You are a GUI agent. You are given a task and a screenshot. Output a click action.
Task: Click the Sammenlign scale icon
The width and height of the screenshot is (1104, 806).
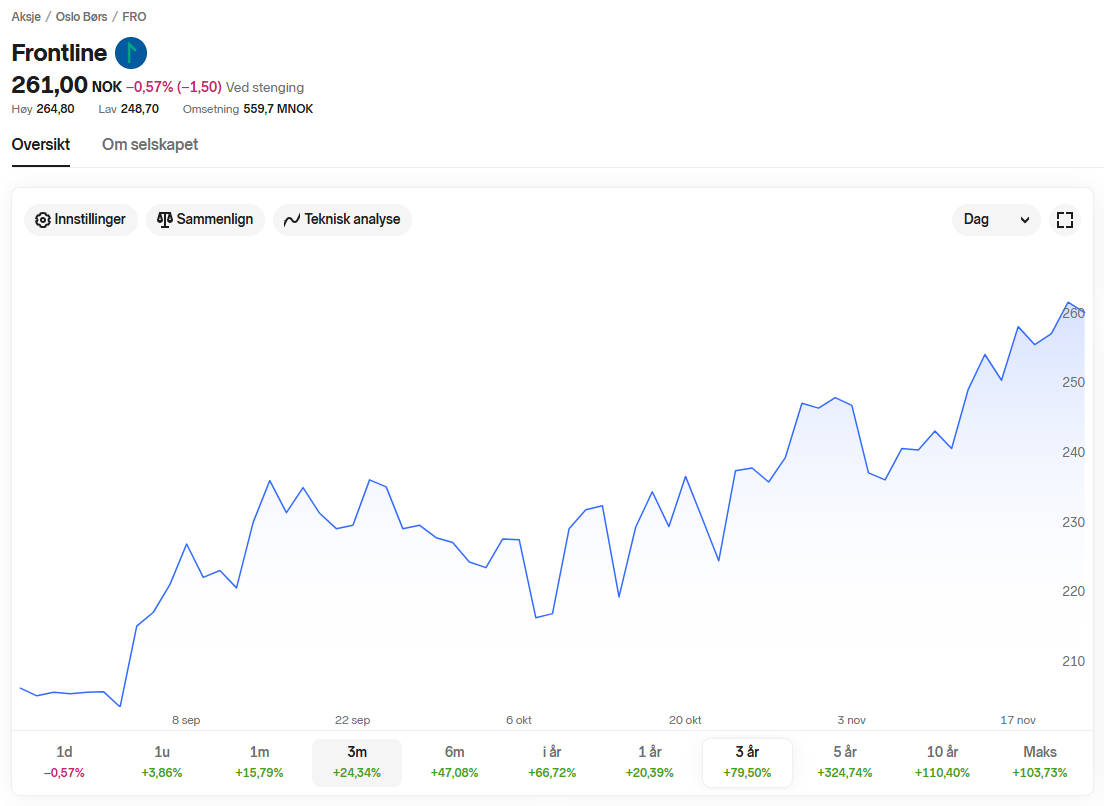point(165,219)
